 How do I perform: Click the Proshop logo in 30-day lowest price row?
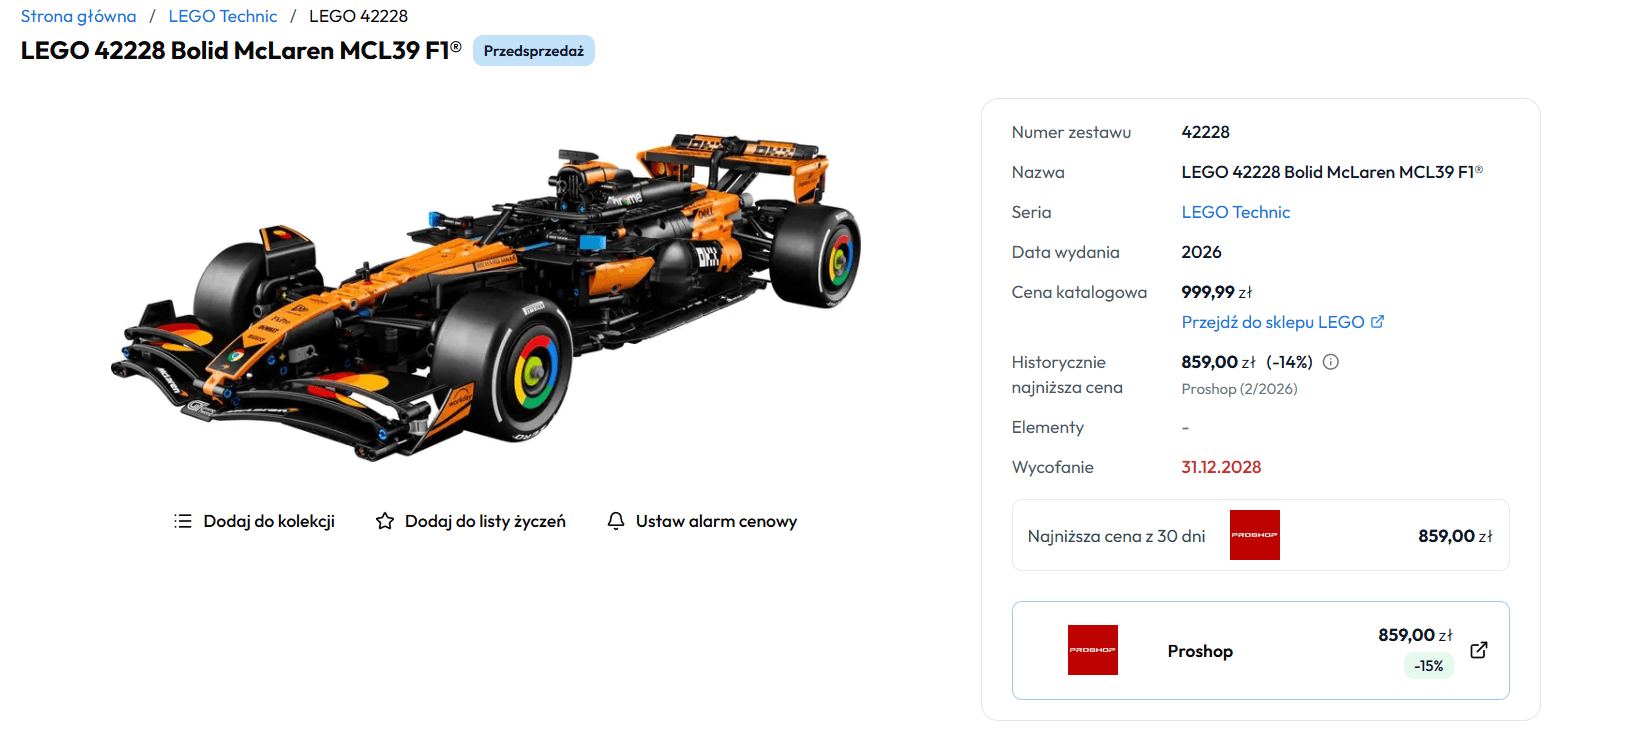click(1255, 535)
